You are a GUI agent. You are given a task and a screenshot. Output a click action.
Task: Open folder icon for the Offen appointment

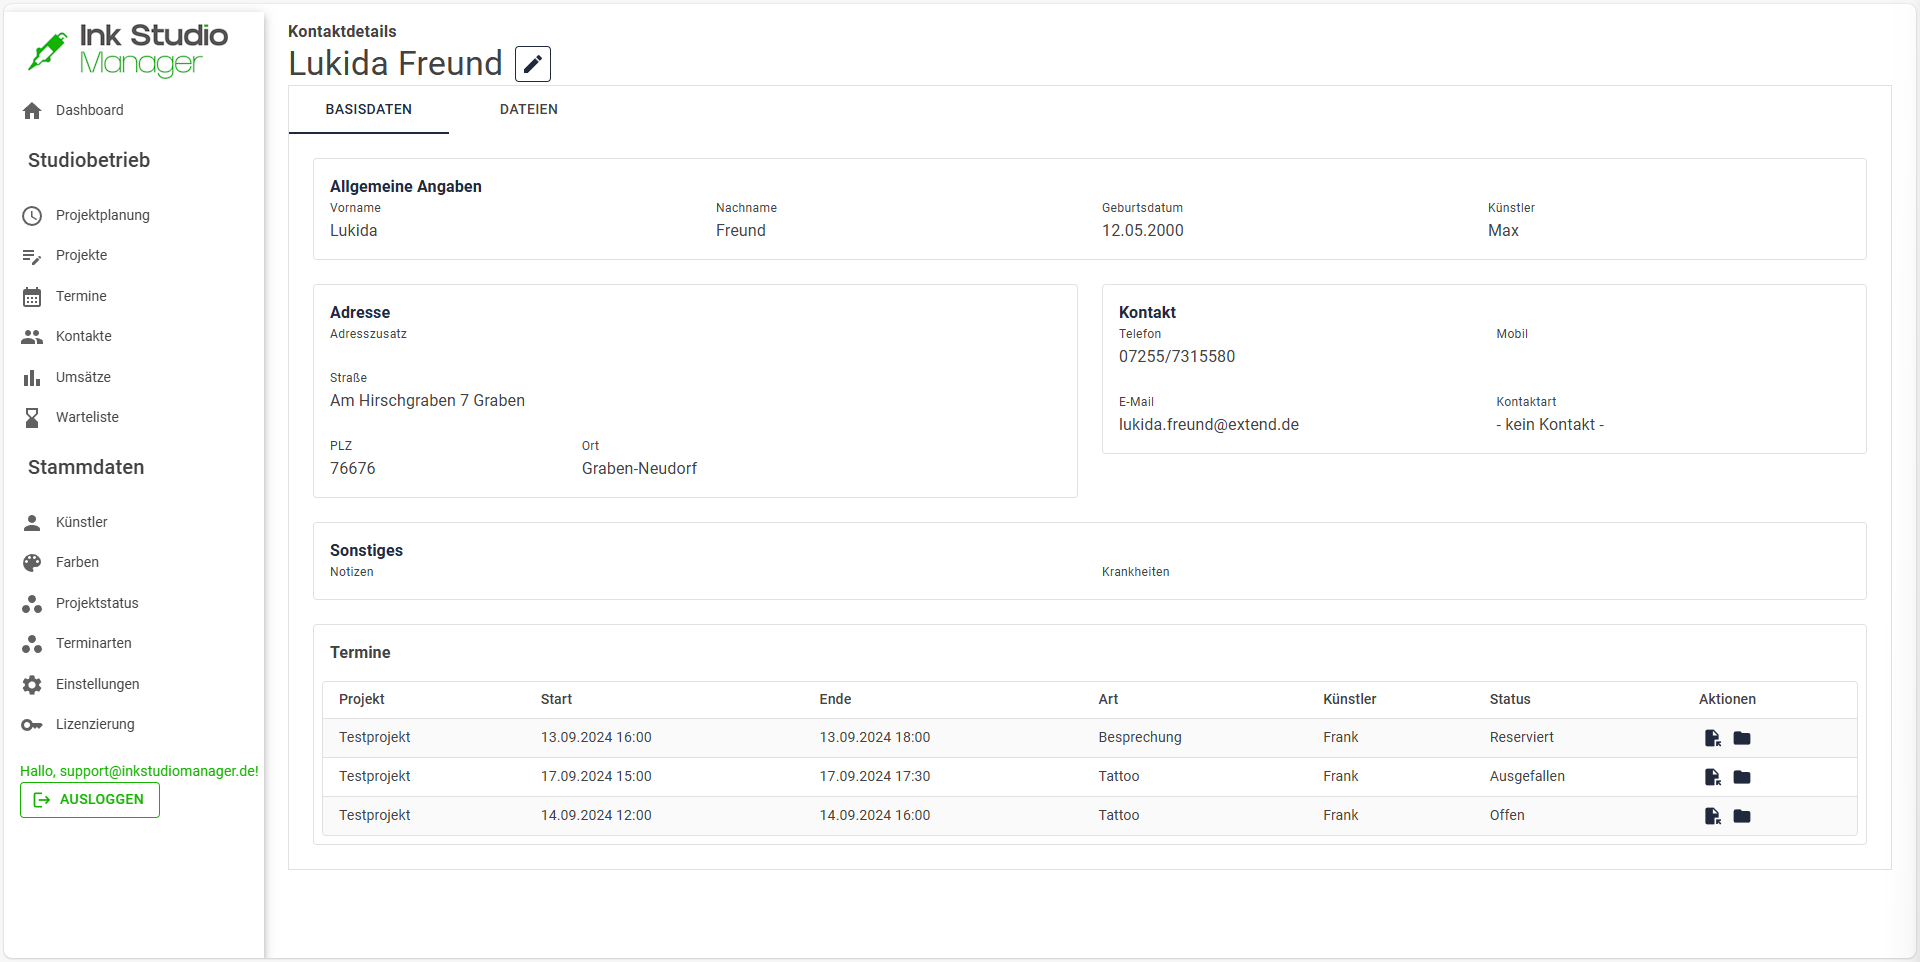[x=1742, y=816]
